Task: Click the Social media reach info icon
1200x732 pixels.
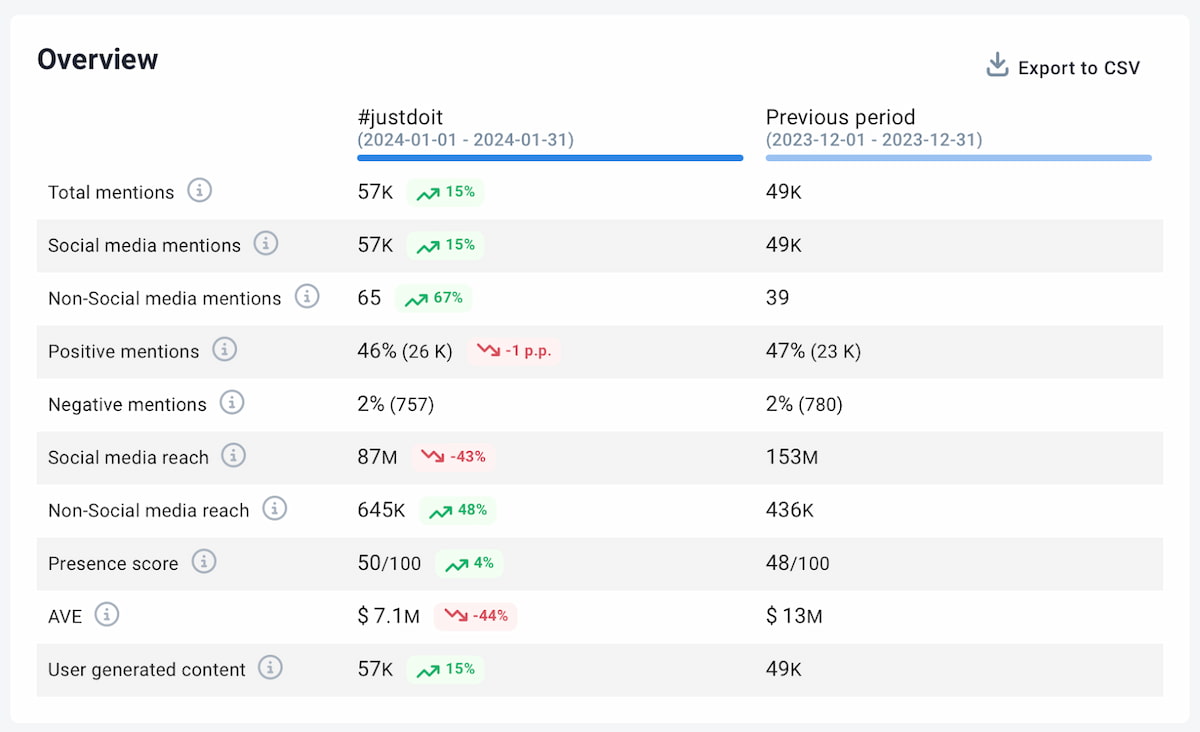Action: pos(233,456)
